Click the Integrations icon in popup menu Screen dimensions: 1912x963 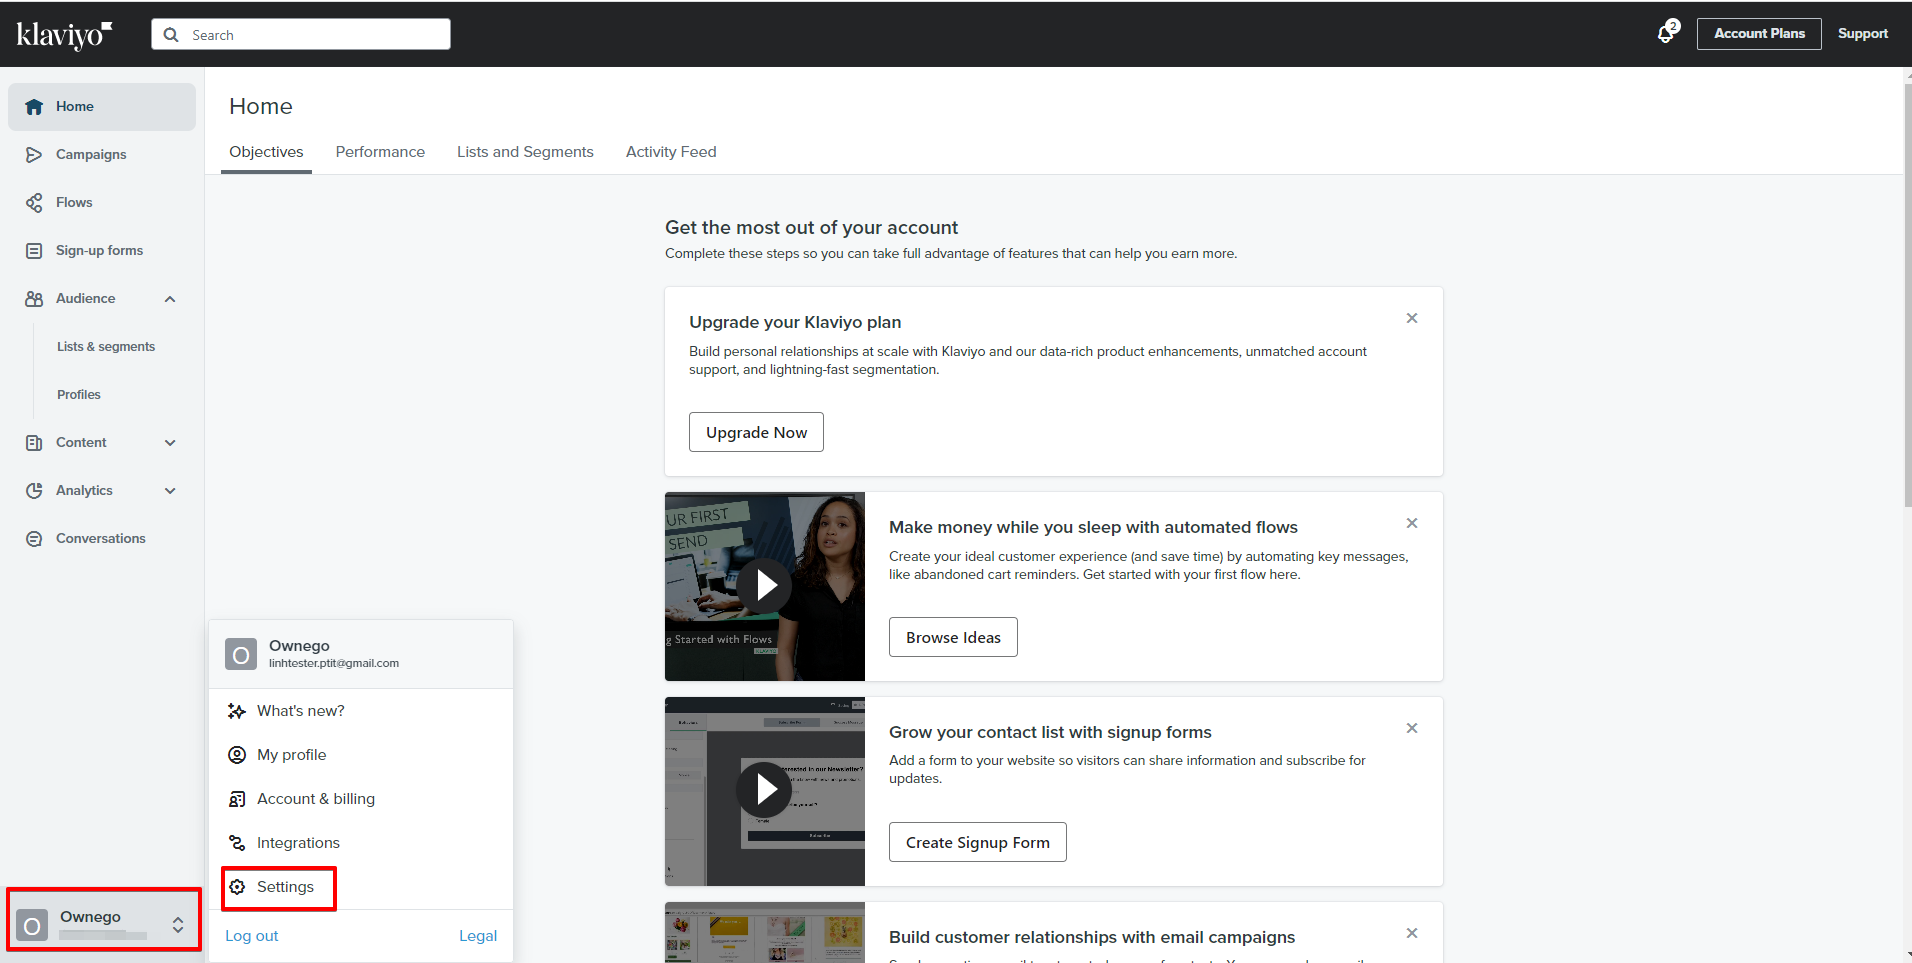tap(237, 843)
